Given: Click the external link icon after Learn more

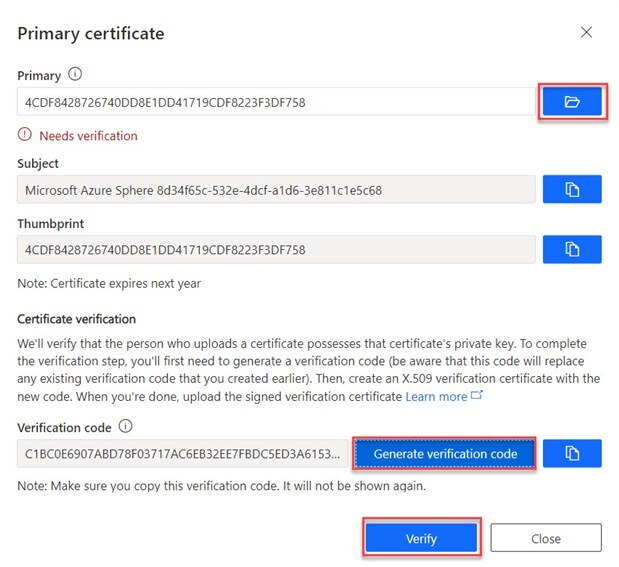Looking at the screenshot, I should point(476,397).
